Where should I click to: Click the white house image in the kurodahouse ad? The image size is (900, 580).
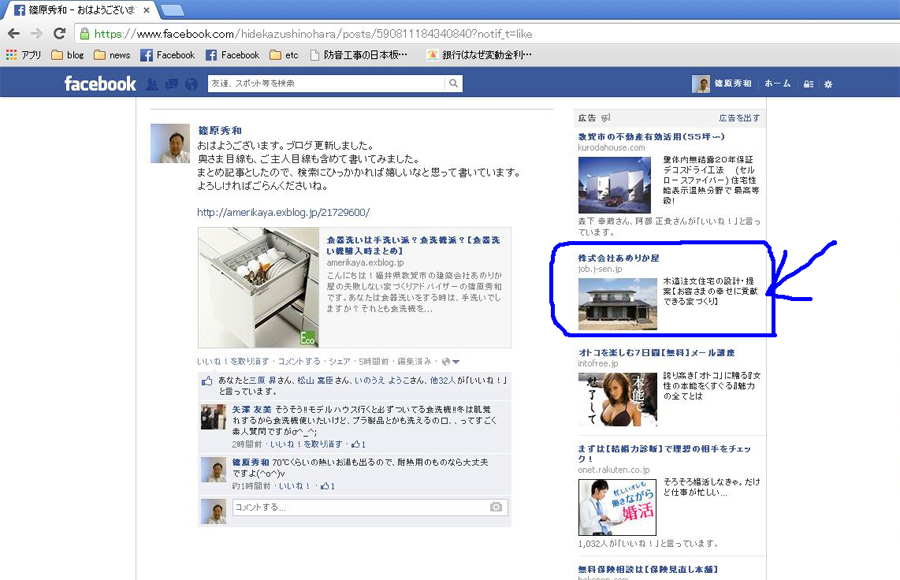615,185
